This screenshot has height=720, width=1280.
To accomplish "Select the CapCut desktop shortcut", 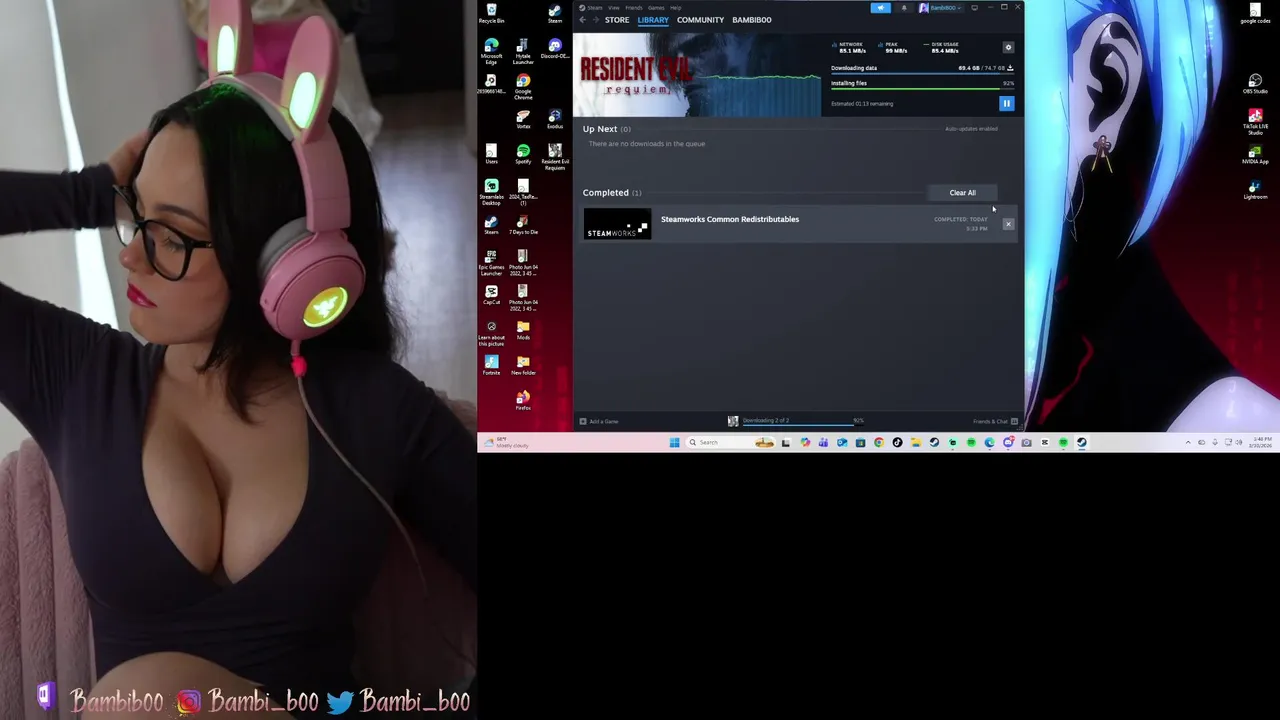I will 491,296.
